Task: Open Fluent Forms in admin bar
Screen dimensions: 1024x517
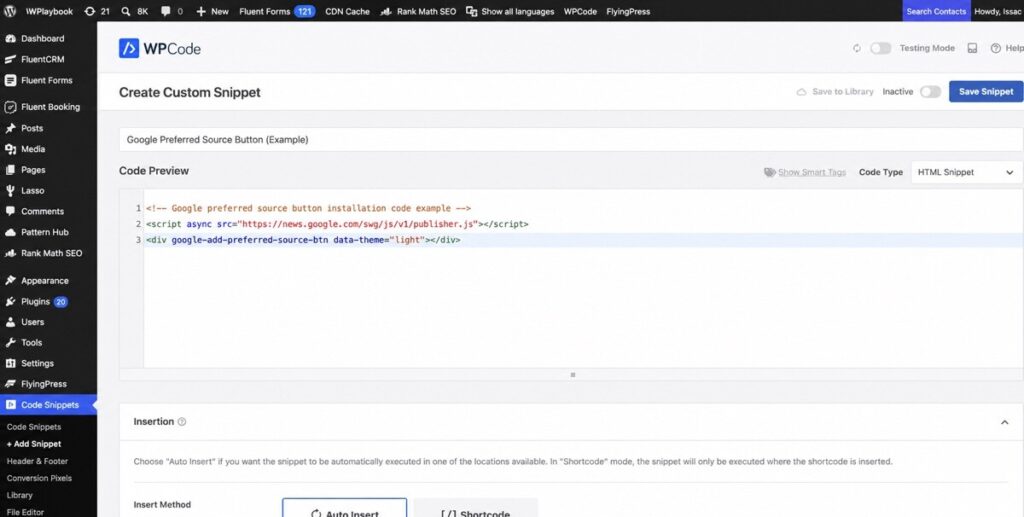Action: click(x=277, y=11)
